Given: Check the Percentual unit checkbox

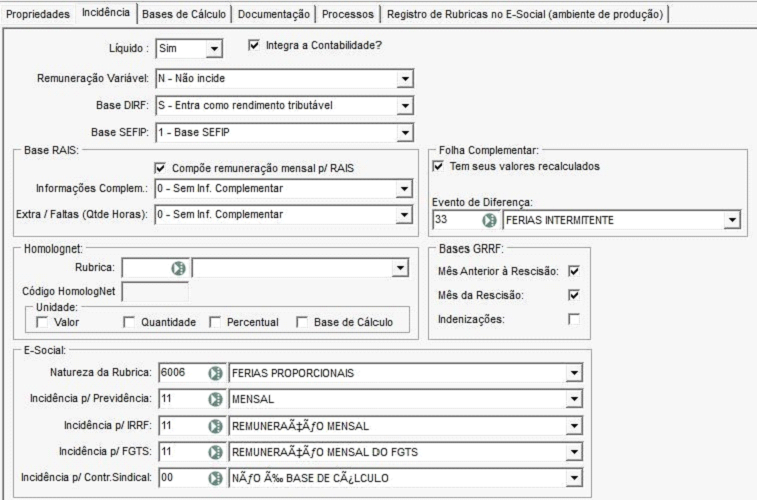Looking at the screenshot, I should pos(215,322).
